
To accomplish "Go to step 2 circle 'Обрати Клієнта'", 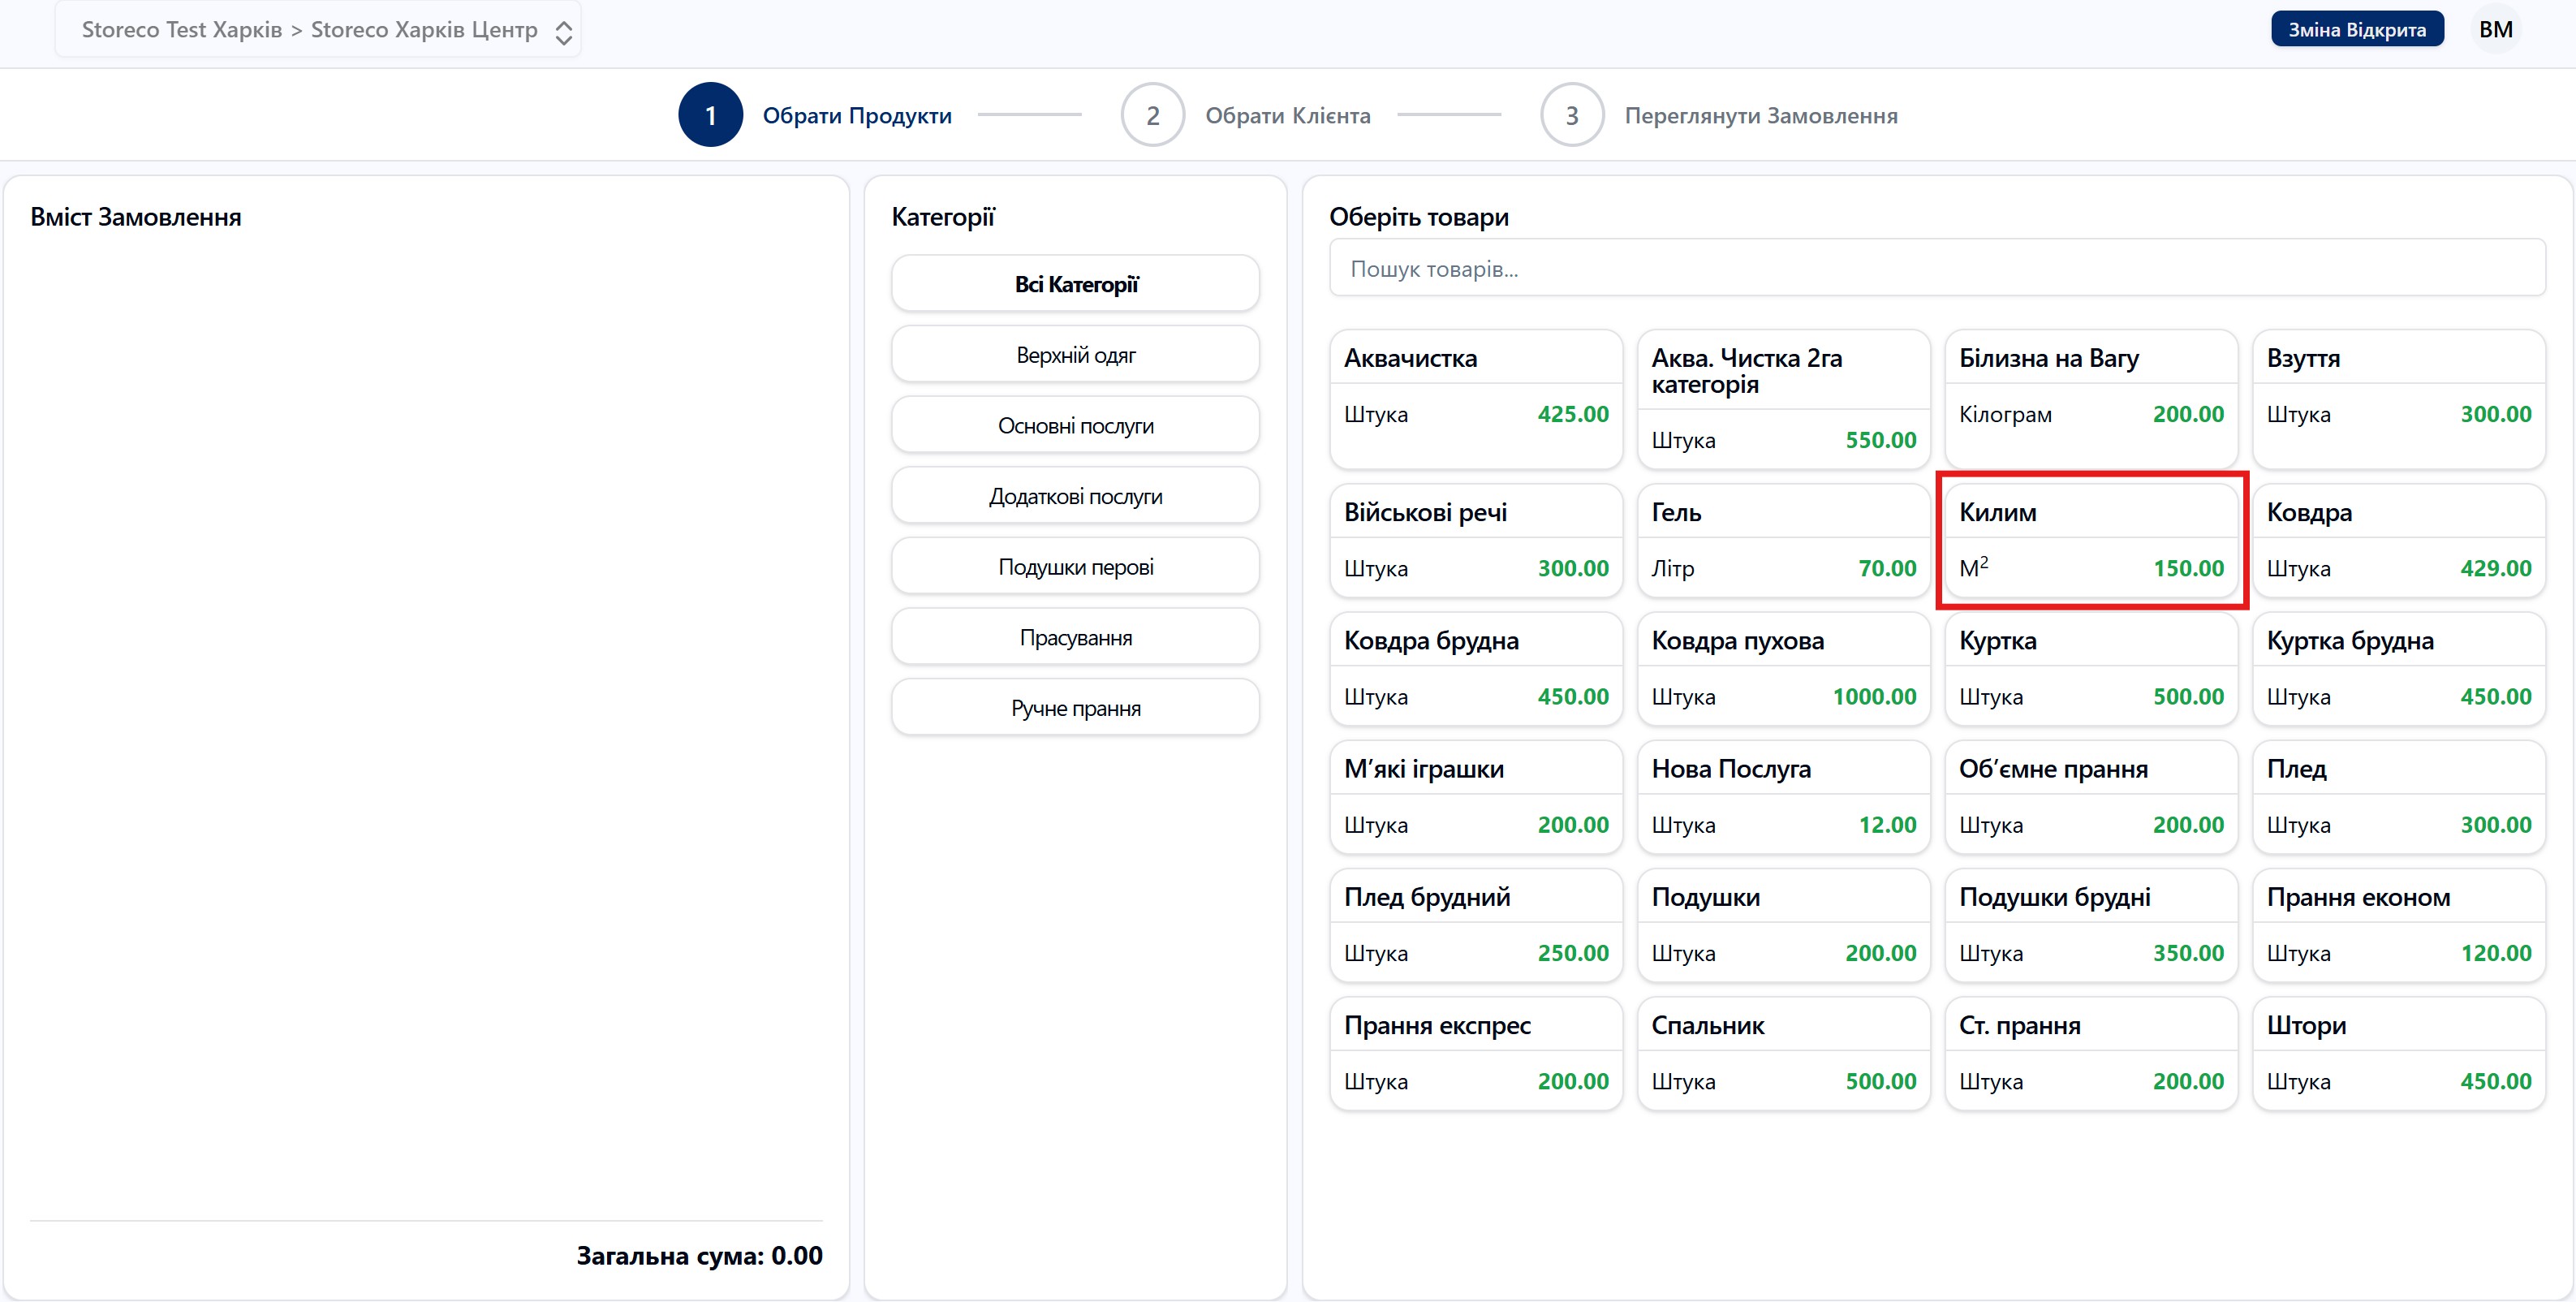I will 1152,115.
